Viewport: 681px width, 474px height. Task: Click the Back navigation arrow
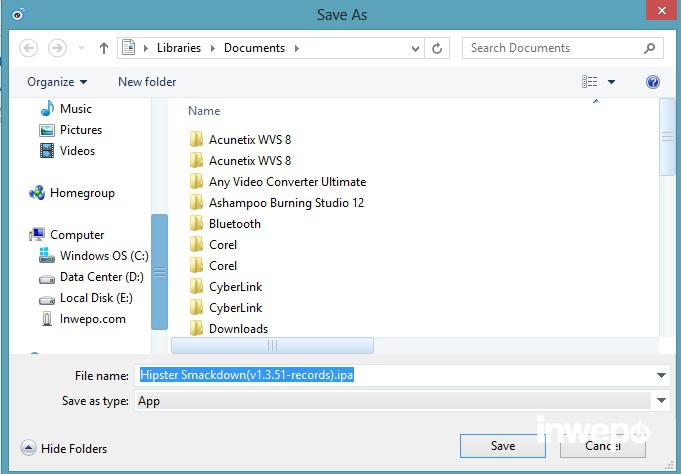(x=28, y=48)
